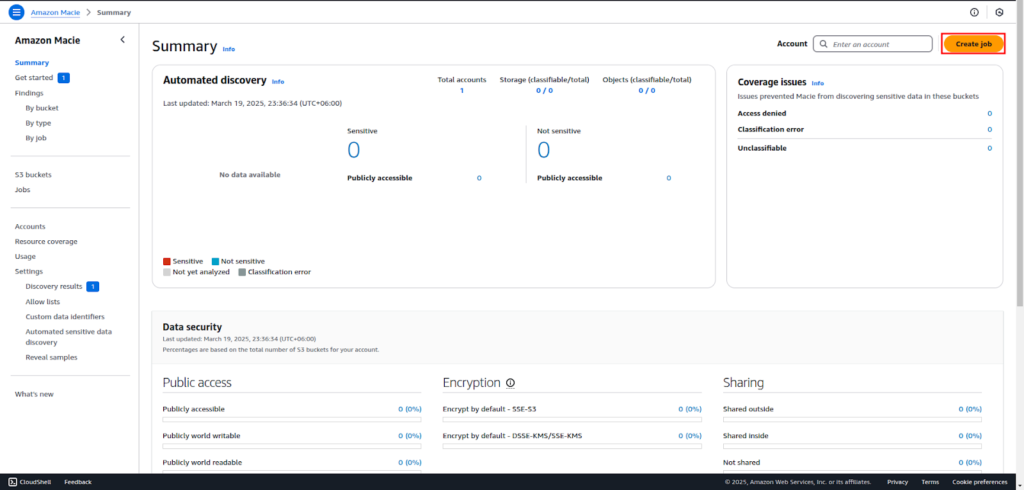The height and width of the screenshot is (490, 1024).
Task: Open Findings in sidebar
Action: pyautogui.click(x=29, y=93)
